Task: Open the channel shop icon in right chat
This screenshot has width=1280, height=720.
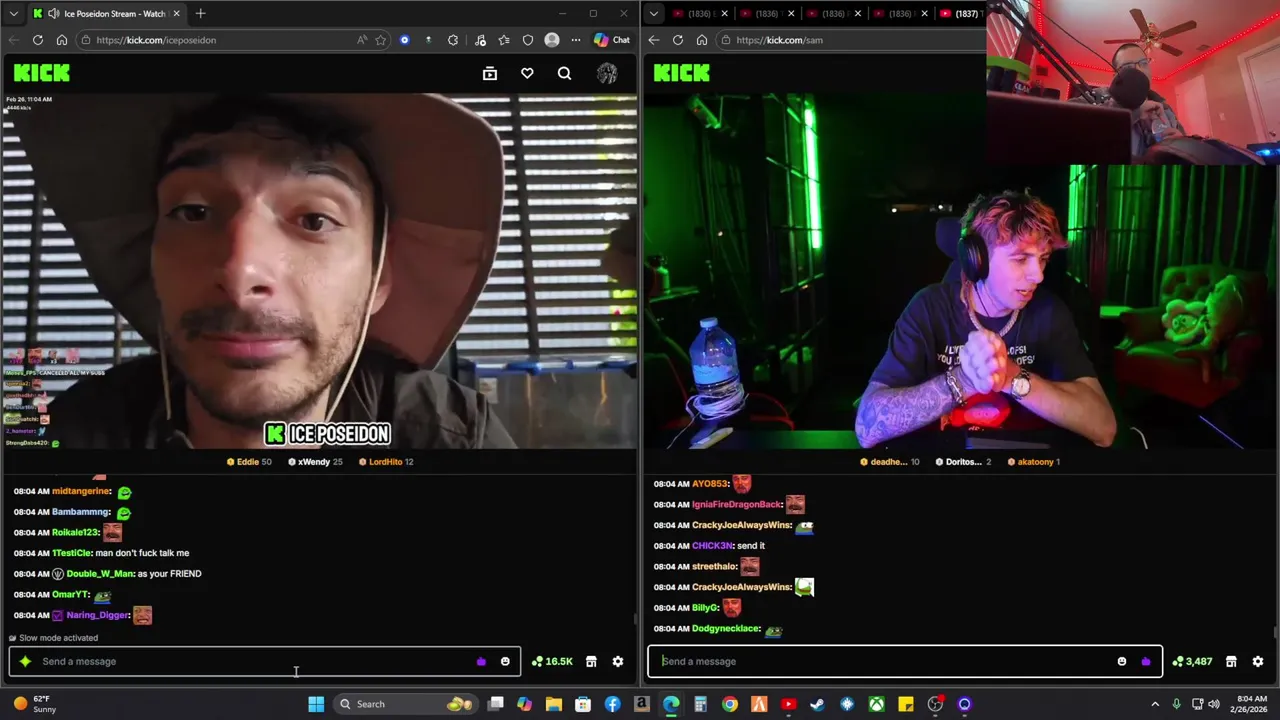Action: (x=1231, y=661)
